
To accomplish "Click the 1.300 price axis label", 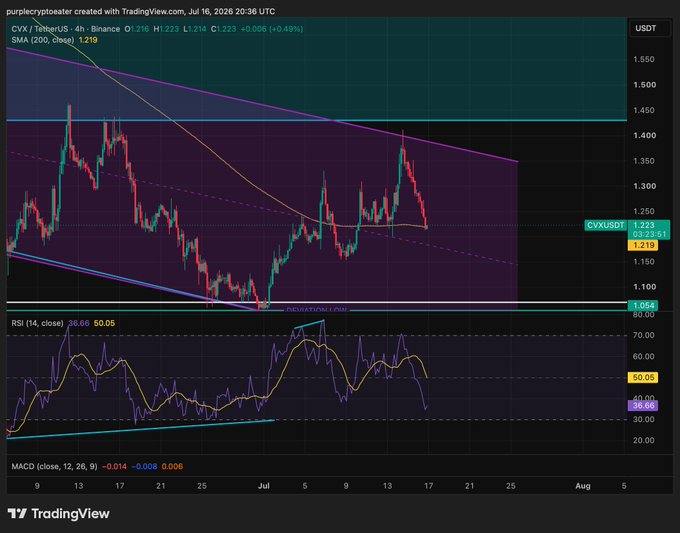I will (x=644, y=186).
